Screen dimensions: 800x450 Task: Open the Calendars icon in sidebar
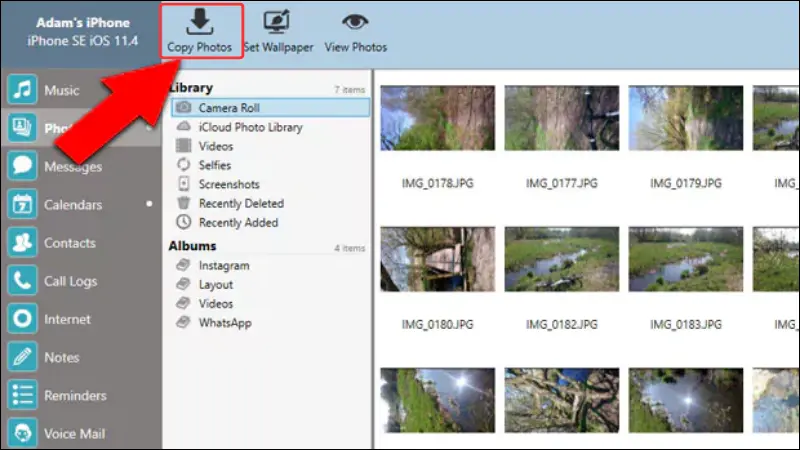(22, 204)
